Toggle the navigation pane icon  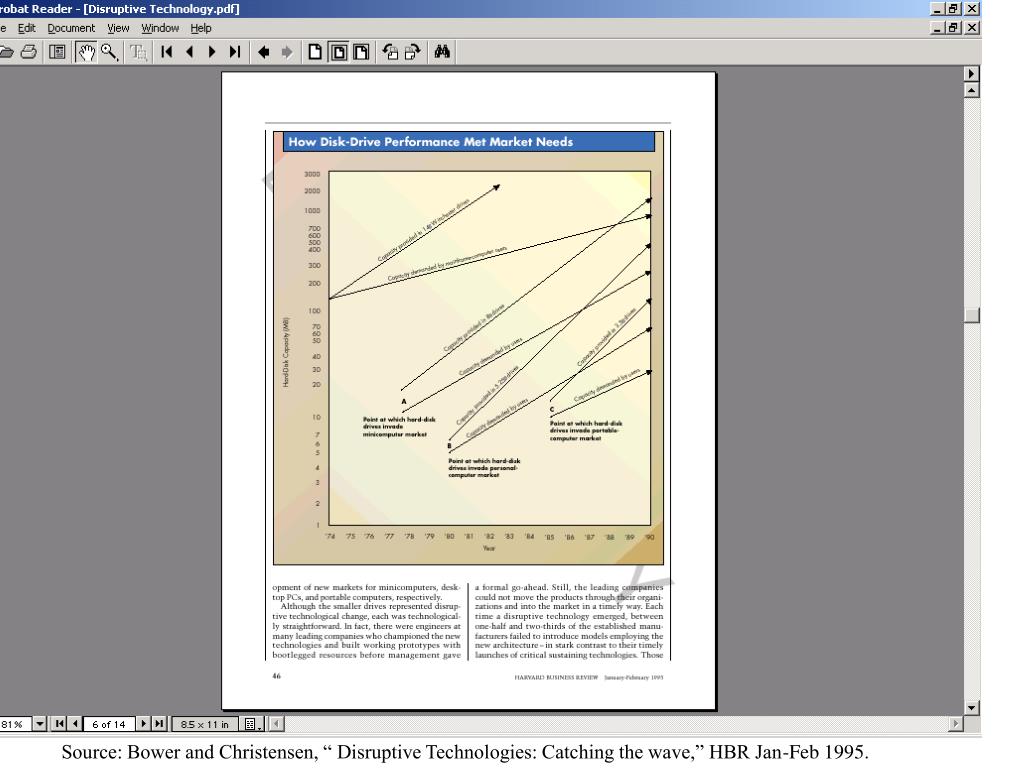click(x=57, y=52)
